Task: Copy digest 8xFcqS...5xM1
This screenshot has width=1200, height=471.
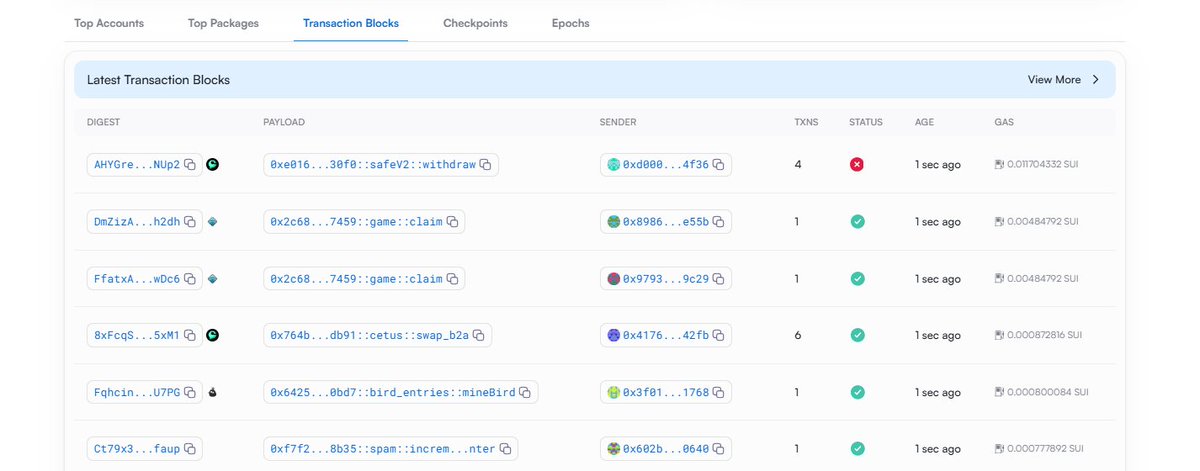Action: pyautogui.click(x=190, y=335)
